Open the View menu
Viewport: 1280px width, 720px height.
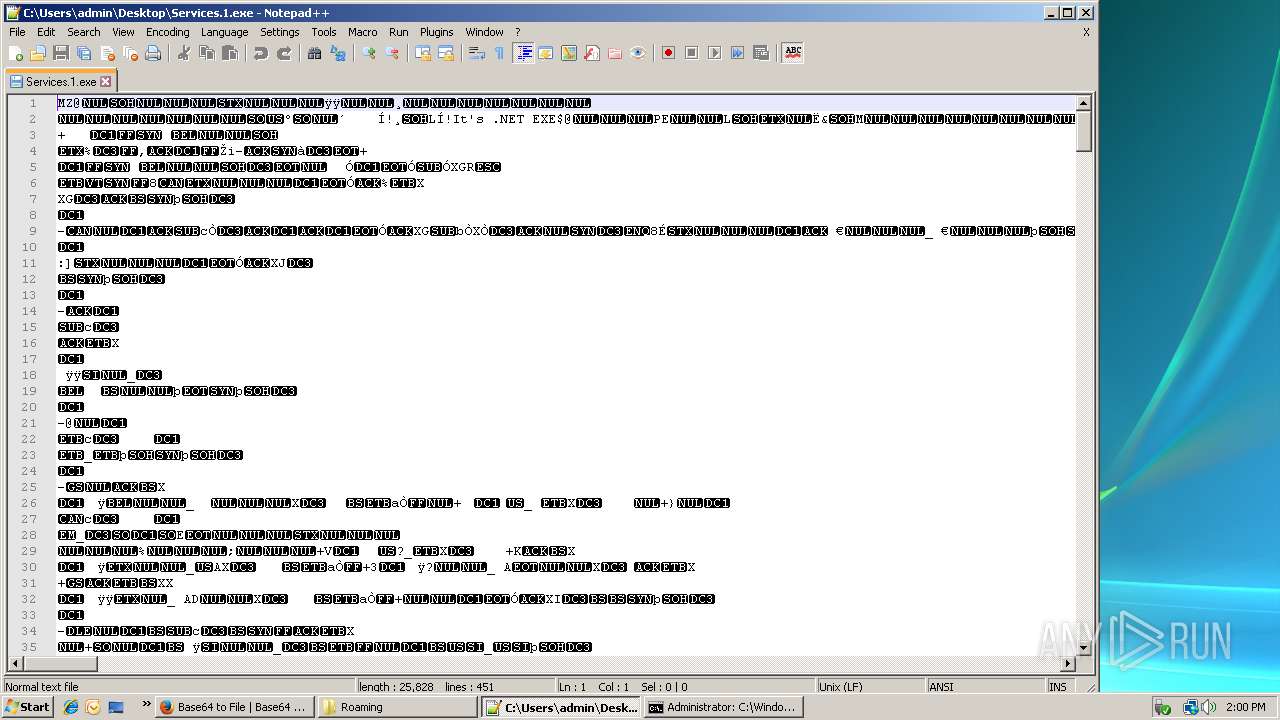click(123, 32)
